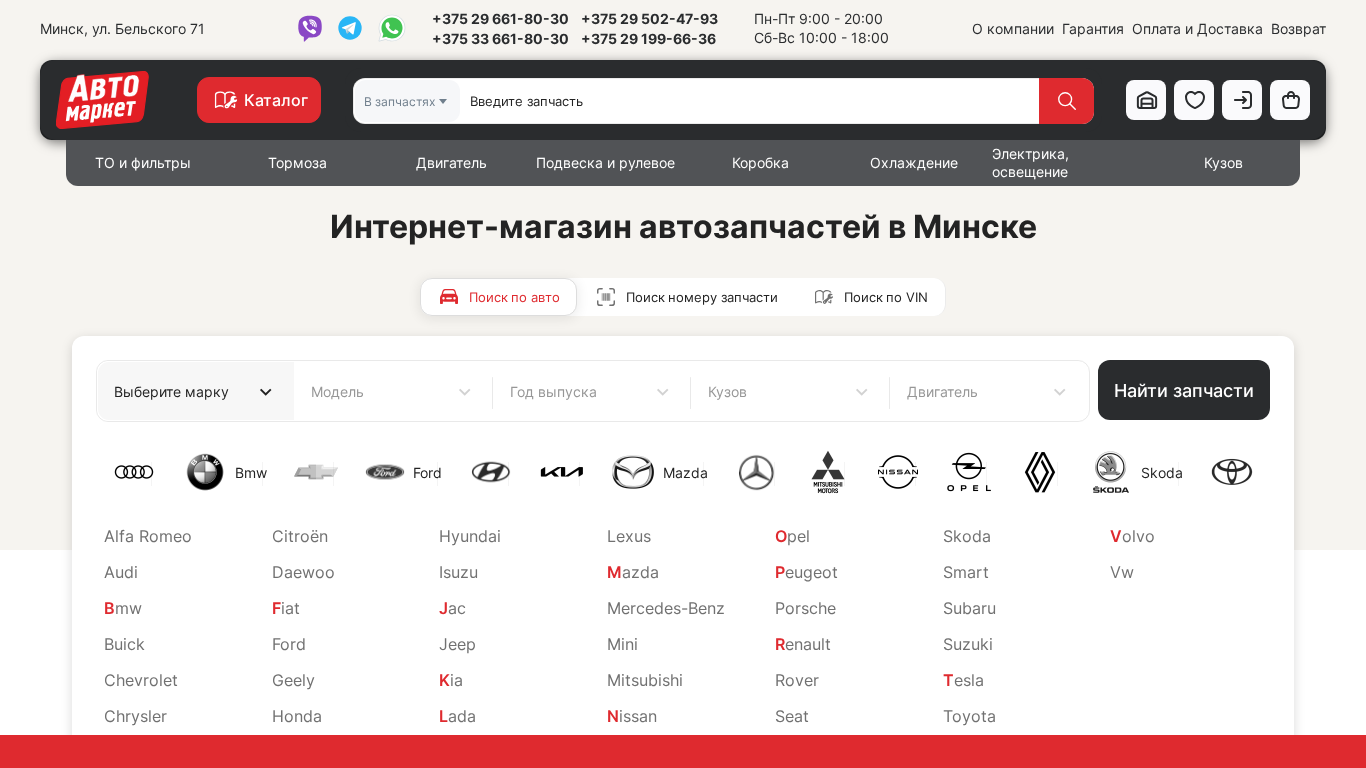This screenshot has width=1366, height=768.
Task: Open the Кузов category in the nav bar
Action: (1223, 163)
